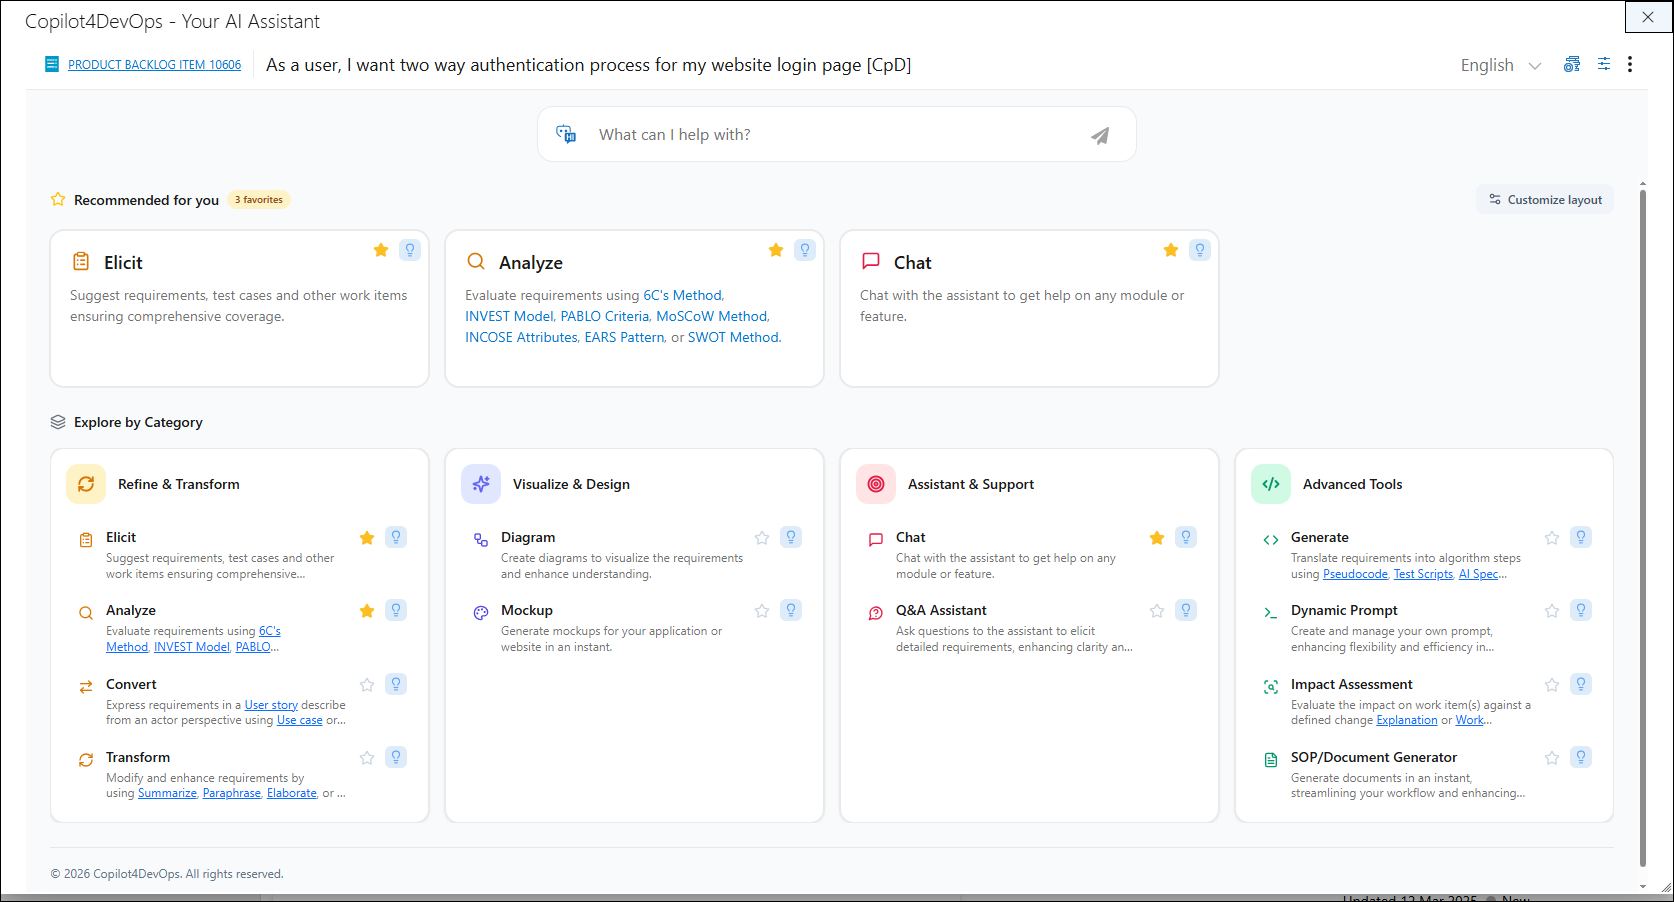Image resolution: width=1674 pixels, height=902 pixels.
Task: Toggle the favorite star for Dynamic Prompt
Action: point(1552,611)
